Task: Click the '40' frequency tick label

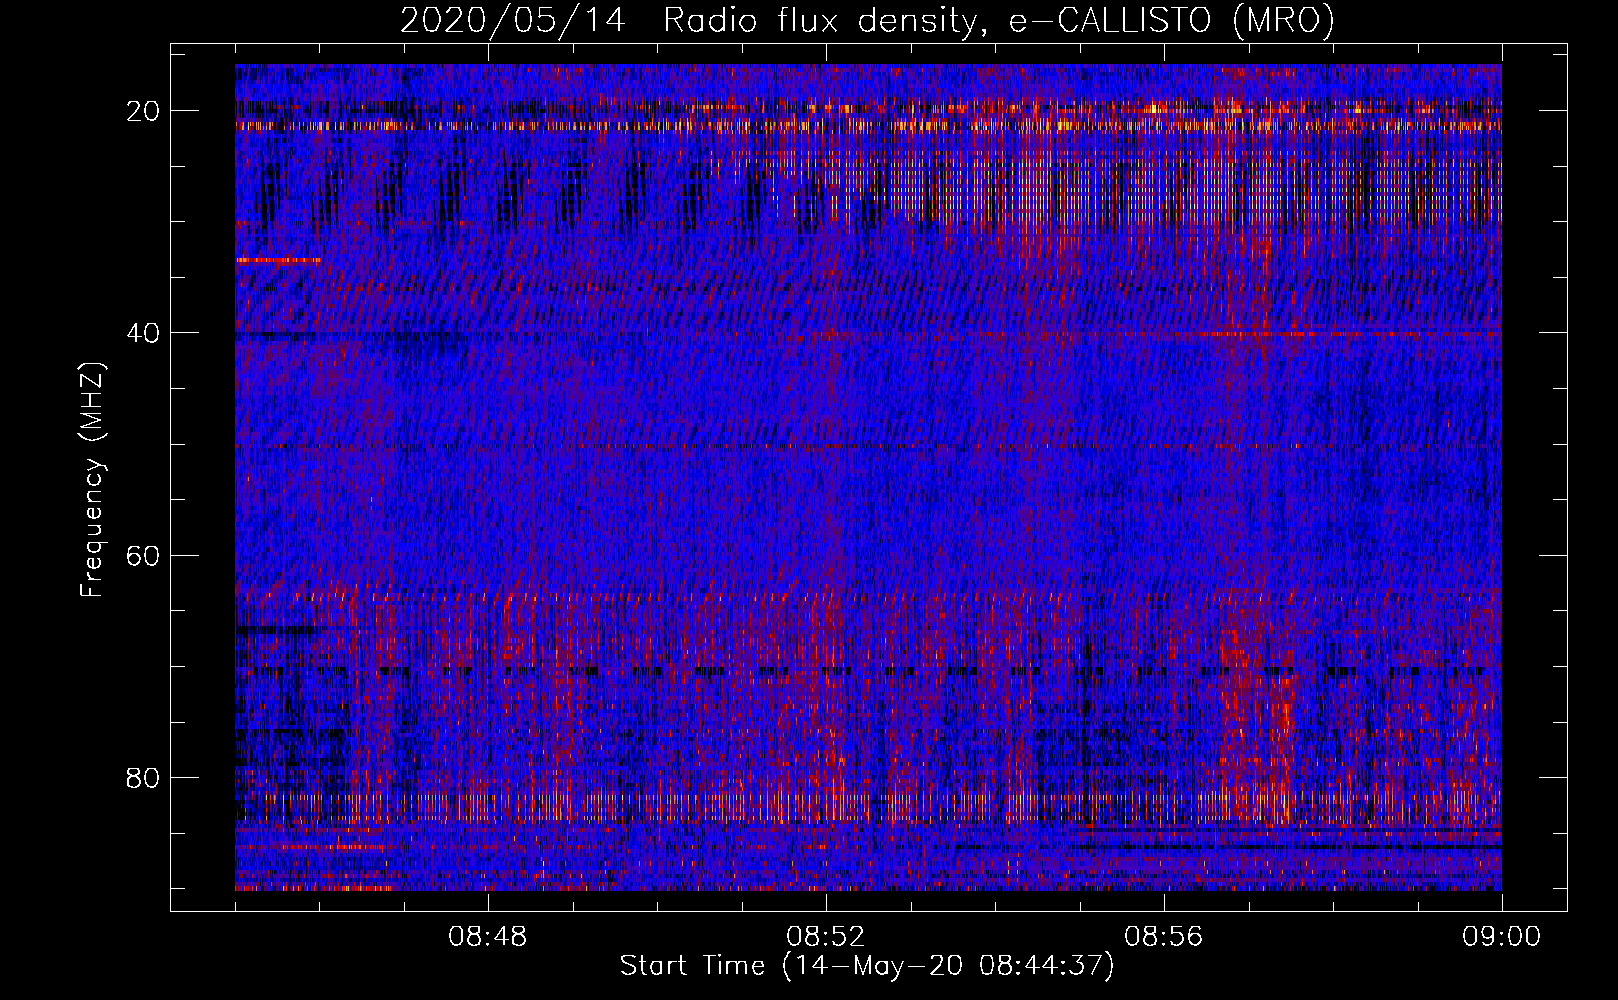Action: point(143,332)
